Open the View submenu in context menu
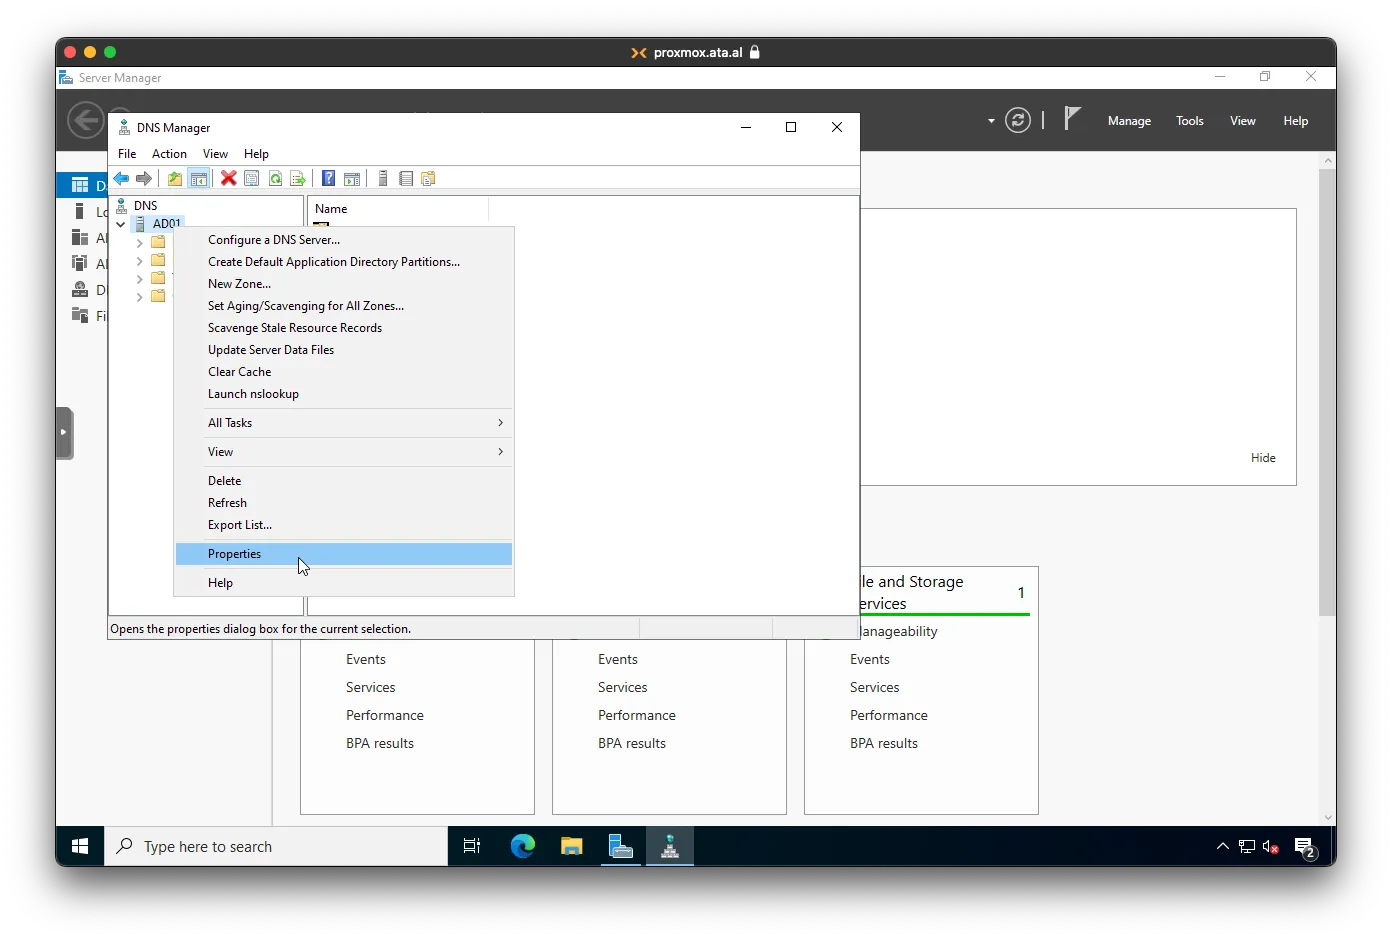The width and height of the screenshot is (1392, 940). coord(344,452)
